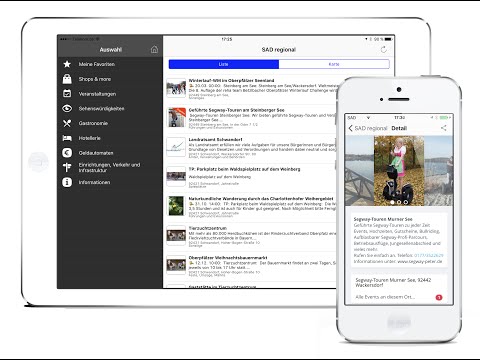Image resolution: width=480 pixels, height=360 pixels.
Task: Select Sehenswürdigkeiten in the sidebar
Action: [101, 109]
